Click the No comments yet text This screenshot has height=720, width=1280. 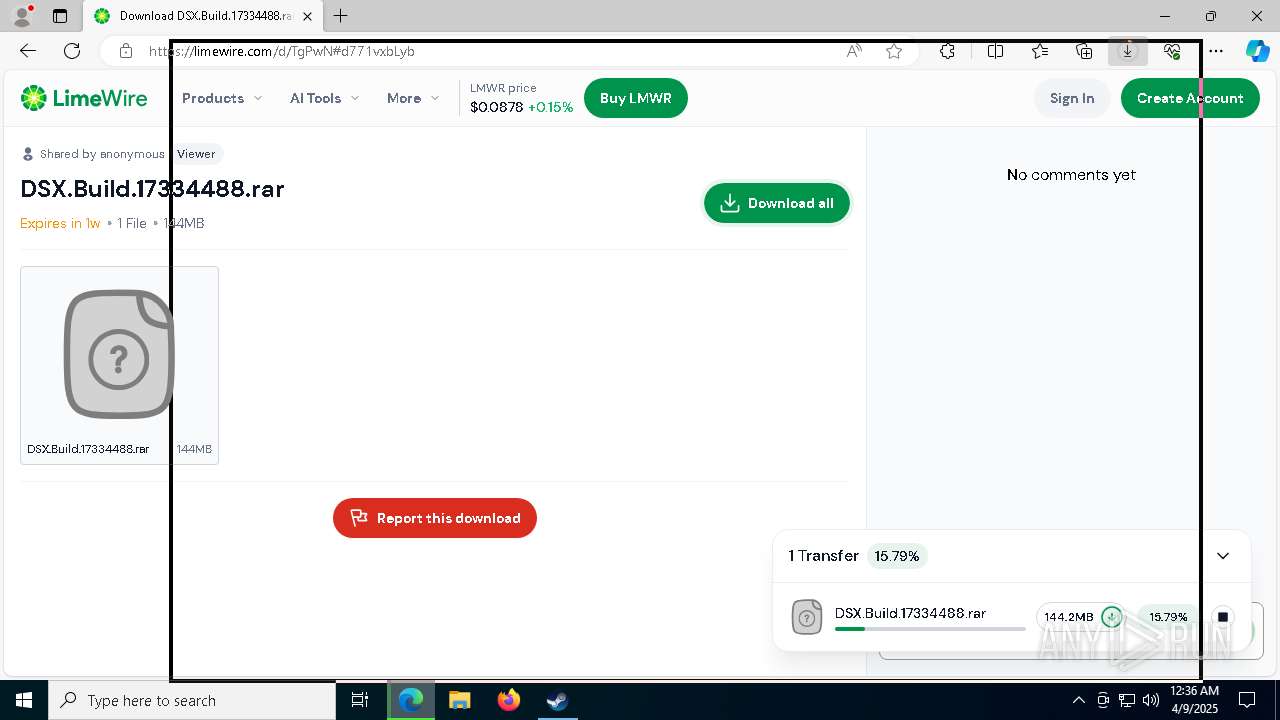(x=1071, y=175)
